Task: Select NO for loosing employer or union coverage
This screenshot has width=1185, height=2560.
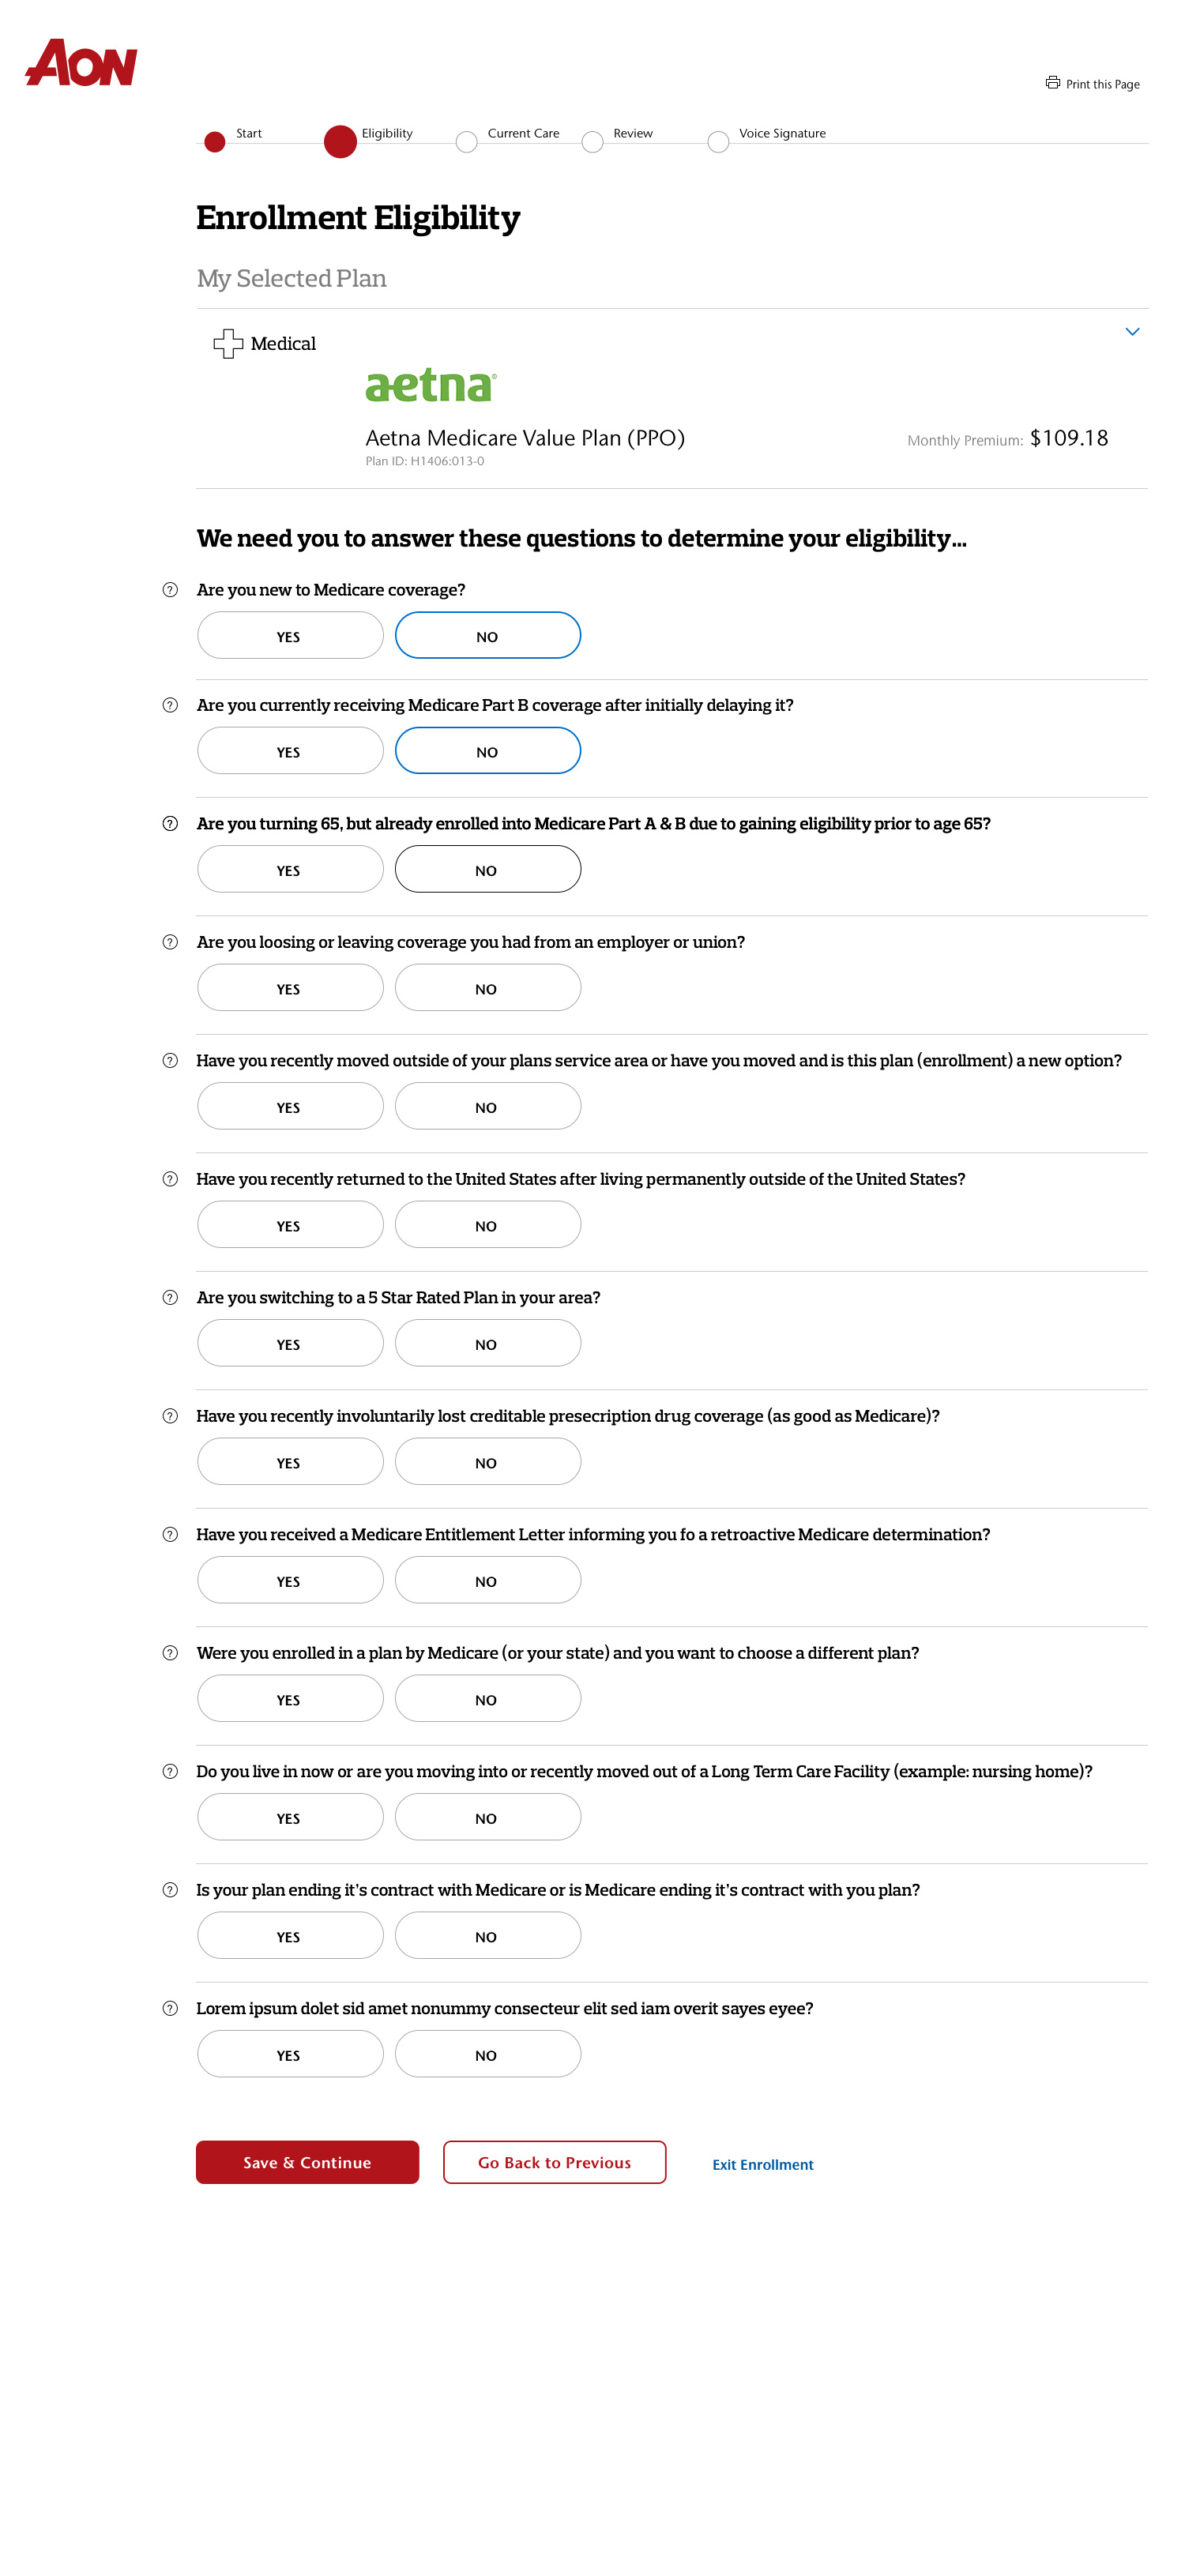Action: click(488, 988)
